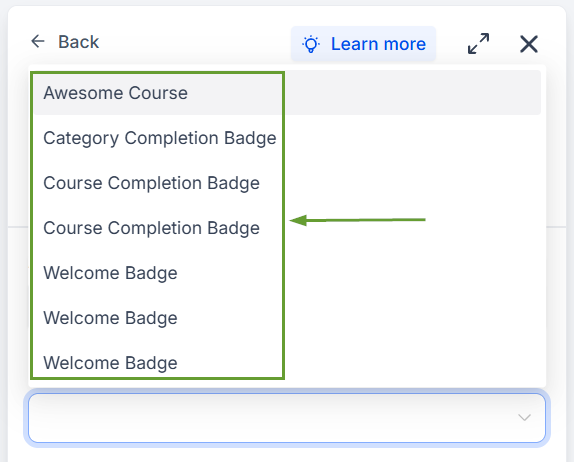Collapse the list with the dropdown chevron

coord(524,417)
